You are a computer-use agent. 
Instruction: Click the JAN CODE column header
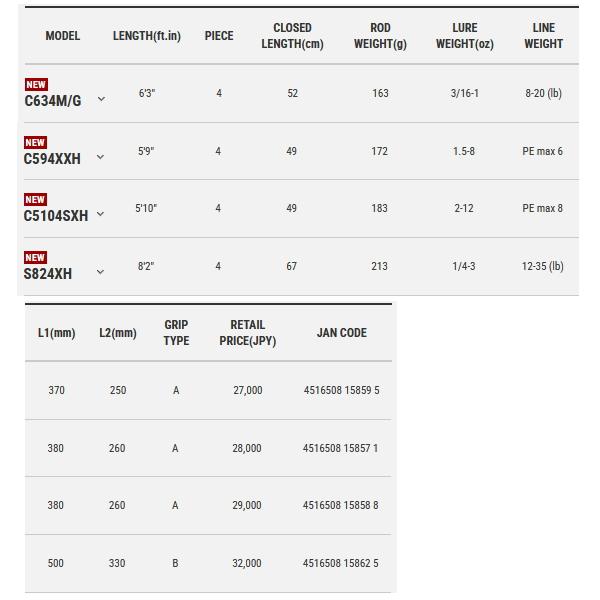point(342,333)
